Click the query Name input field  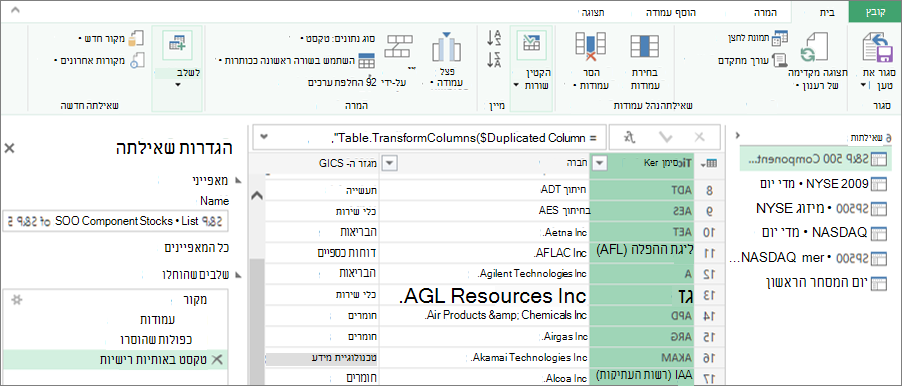(116, 220)
